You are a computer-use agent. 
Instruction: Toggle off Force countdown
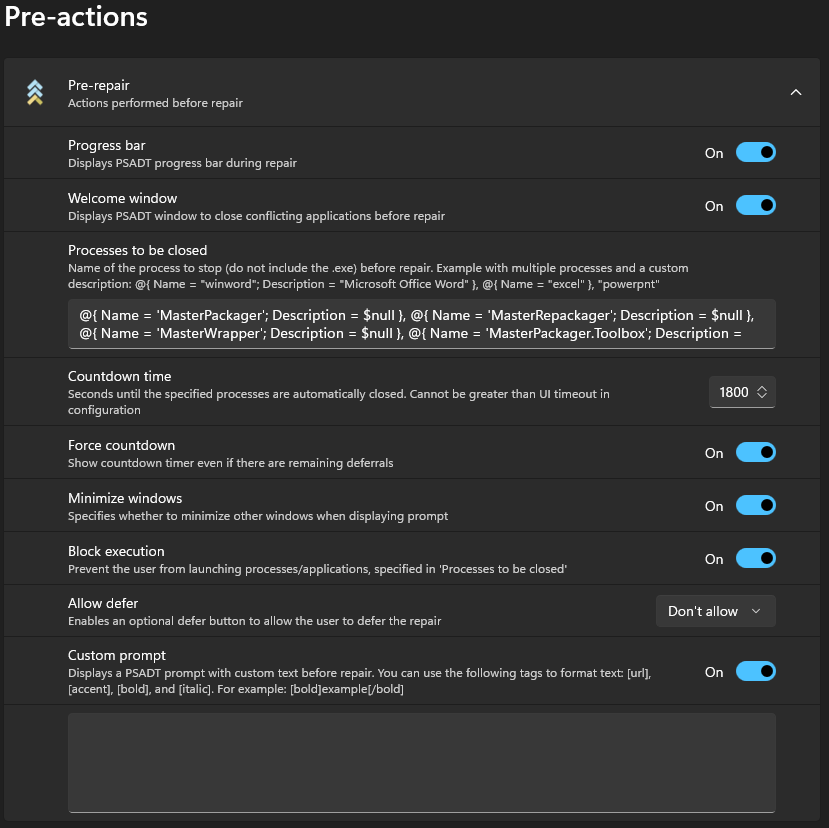tap(755, 453)
